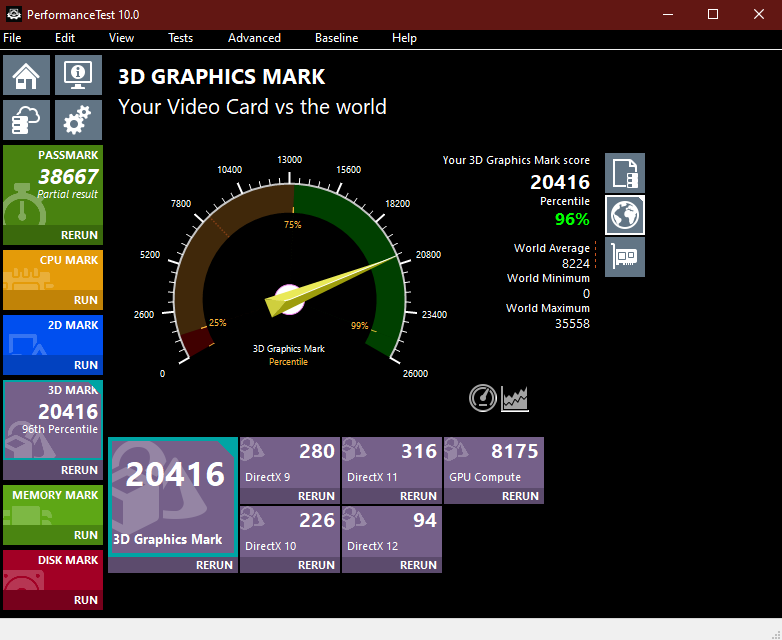This screenshot has height=640, width=782.
Task: Run the Disk Mark test
Action: pyautogui.click(x=53, y=600)
